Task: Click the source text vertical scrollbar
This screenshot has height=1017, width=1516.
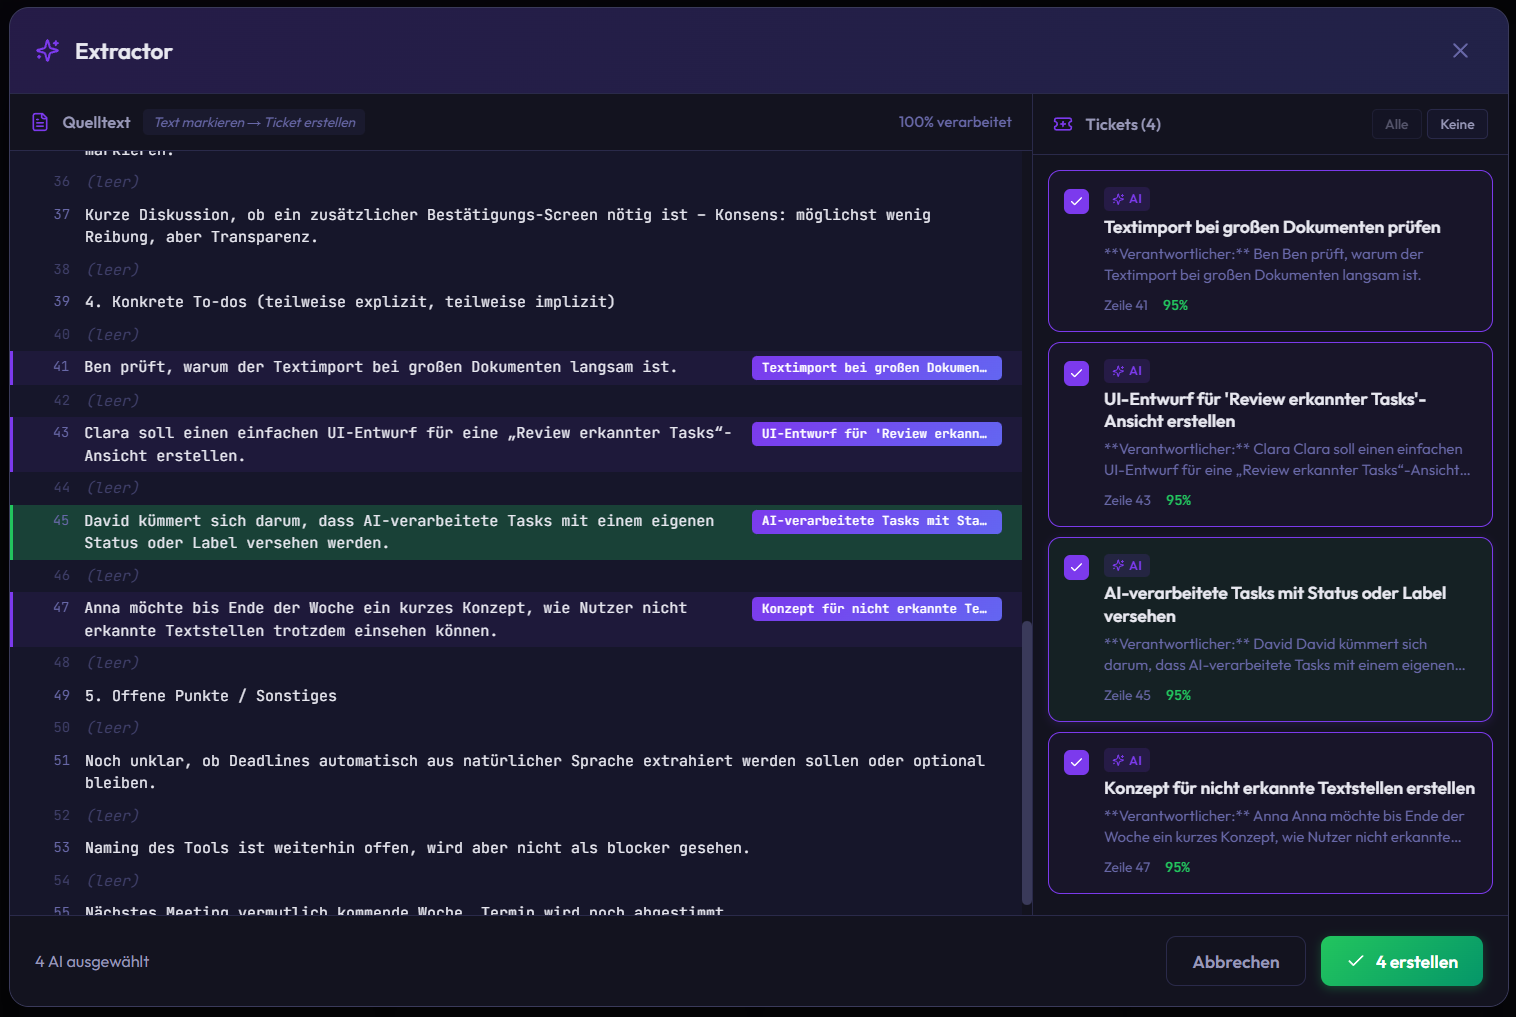Action: 1026,762
